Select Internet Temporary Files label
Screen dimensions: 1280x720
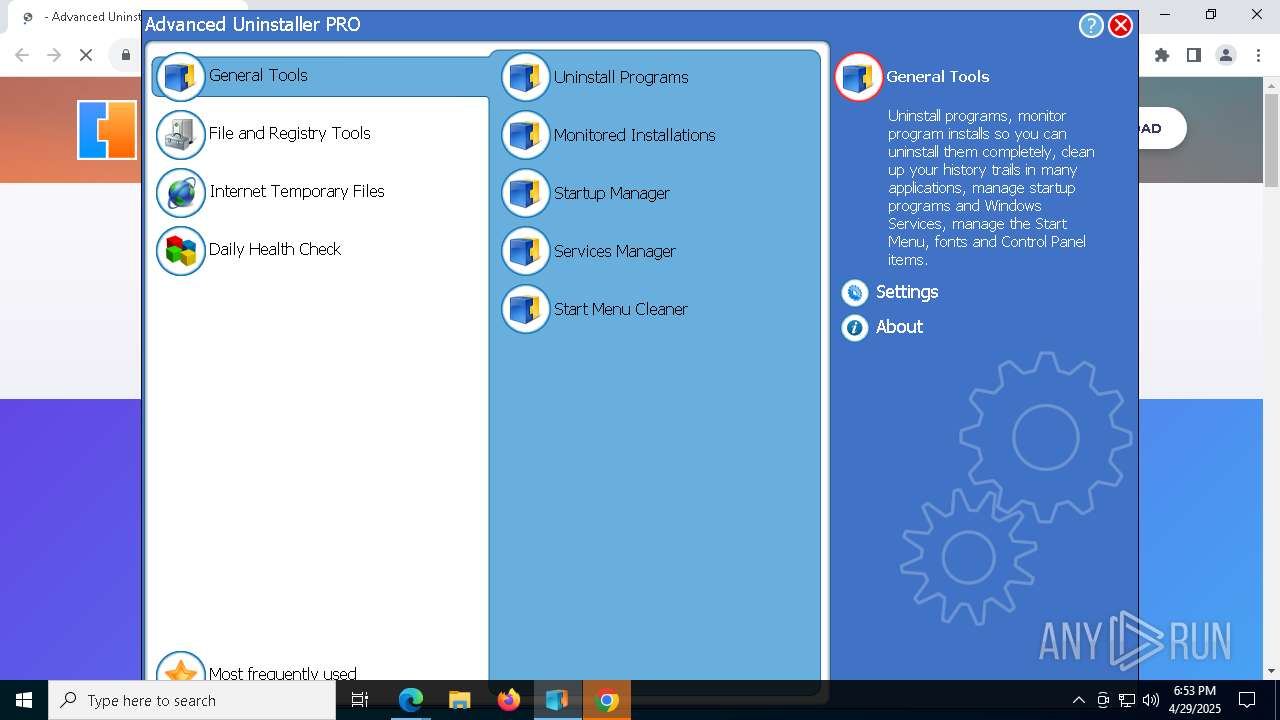(x=297, y=191)
